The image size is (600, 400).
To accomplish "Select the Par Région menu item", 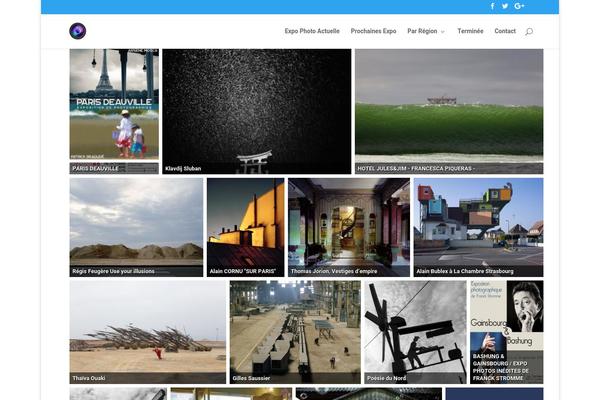I will (422, 31).
